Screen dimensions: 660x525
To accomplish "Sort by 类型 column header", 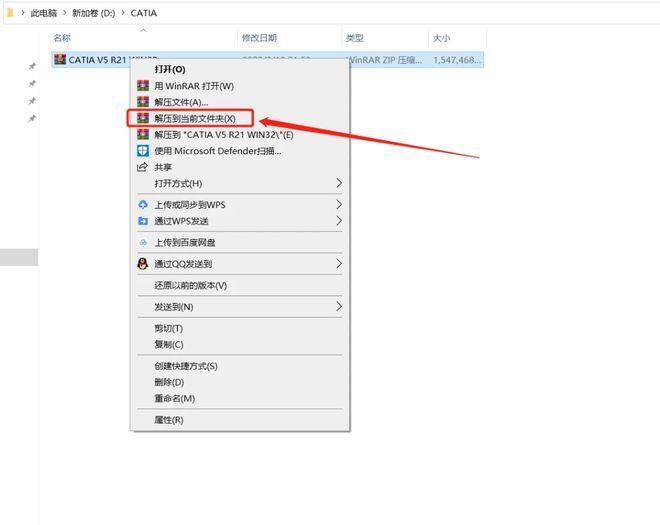I will click(x=355, y=38).
